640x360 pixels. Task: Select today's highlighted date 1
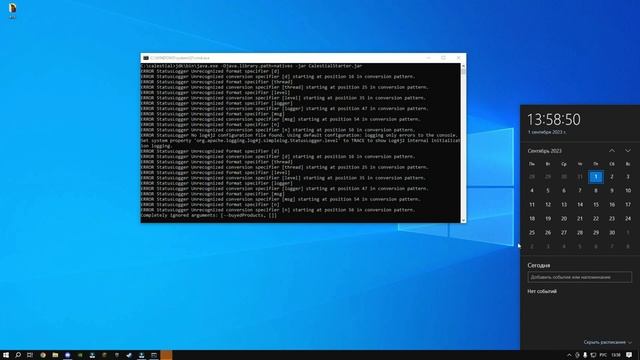point(596,177)
